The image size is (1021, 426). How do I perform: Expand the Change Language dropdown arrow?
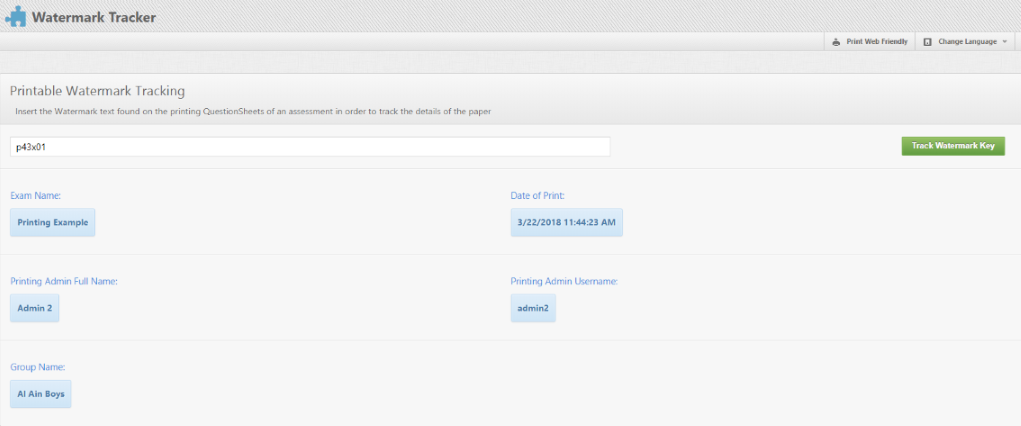coord(1004,42)
